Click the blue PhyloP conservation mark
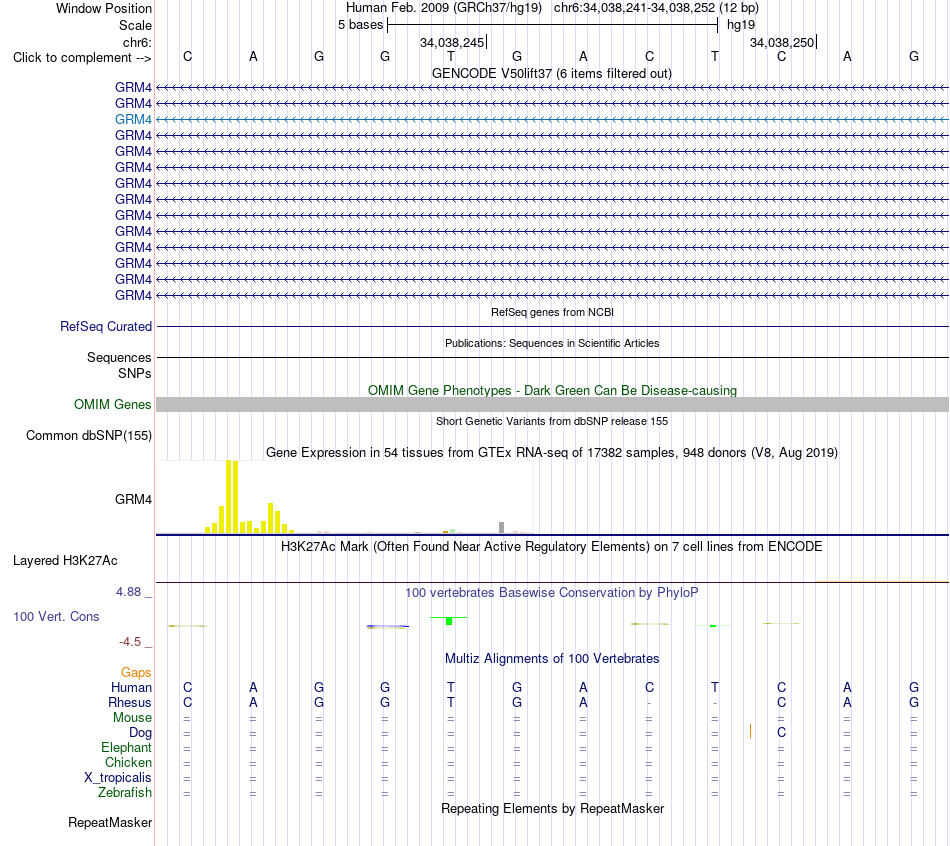 (x=388, y=626)
